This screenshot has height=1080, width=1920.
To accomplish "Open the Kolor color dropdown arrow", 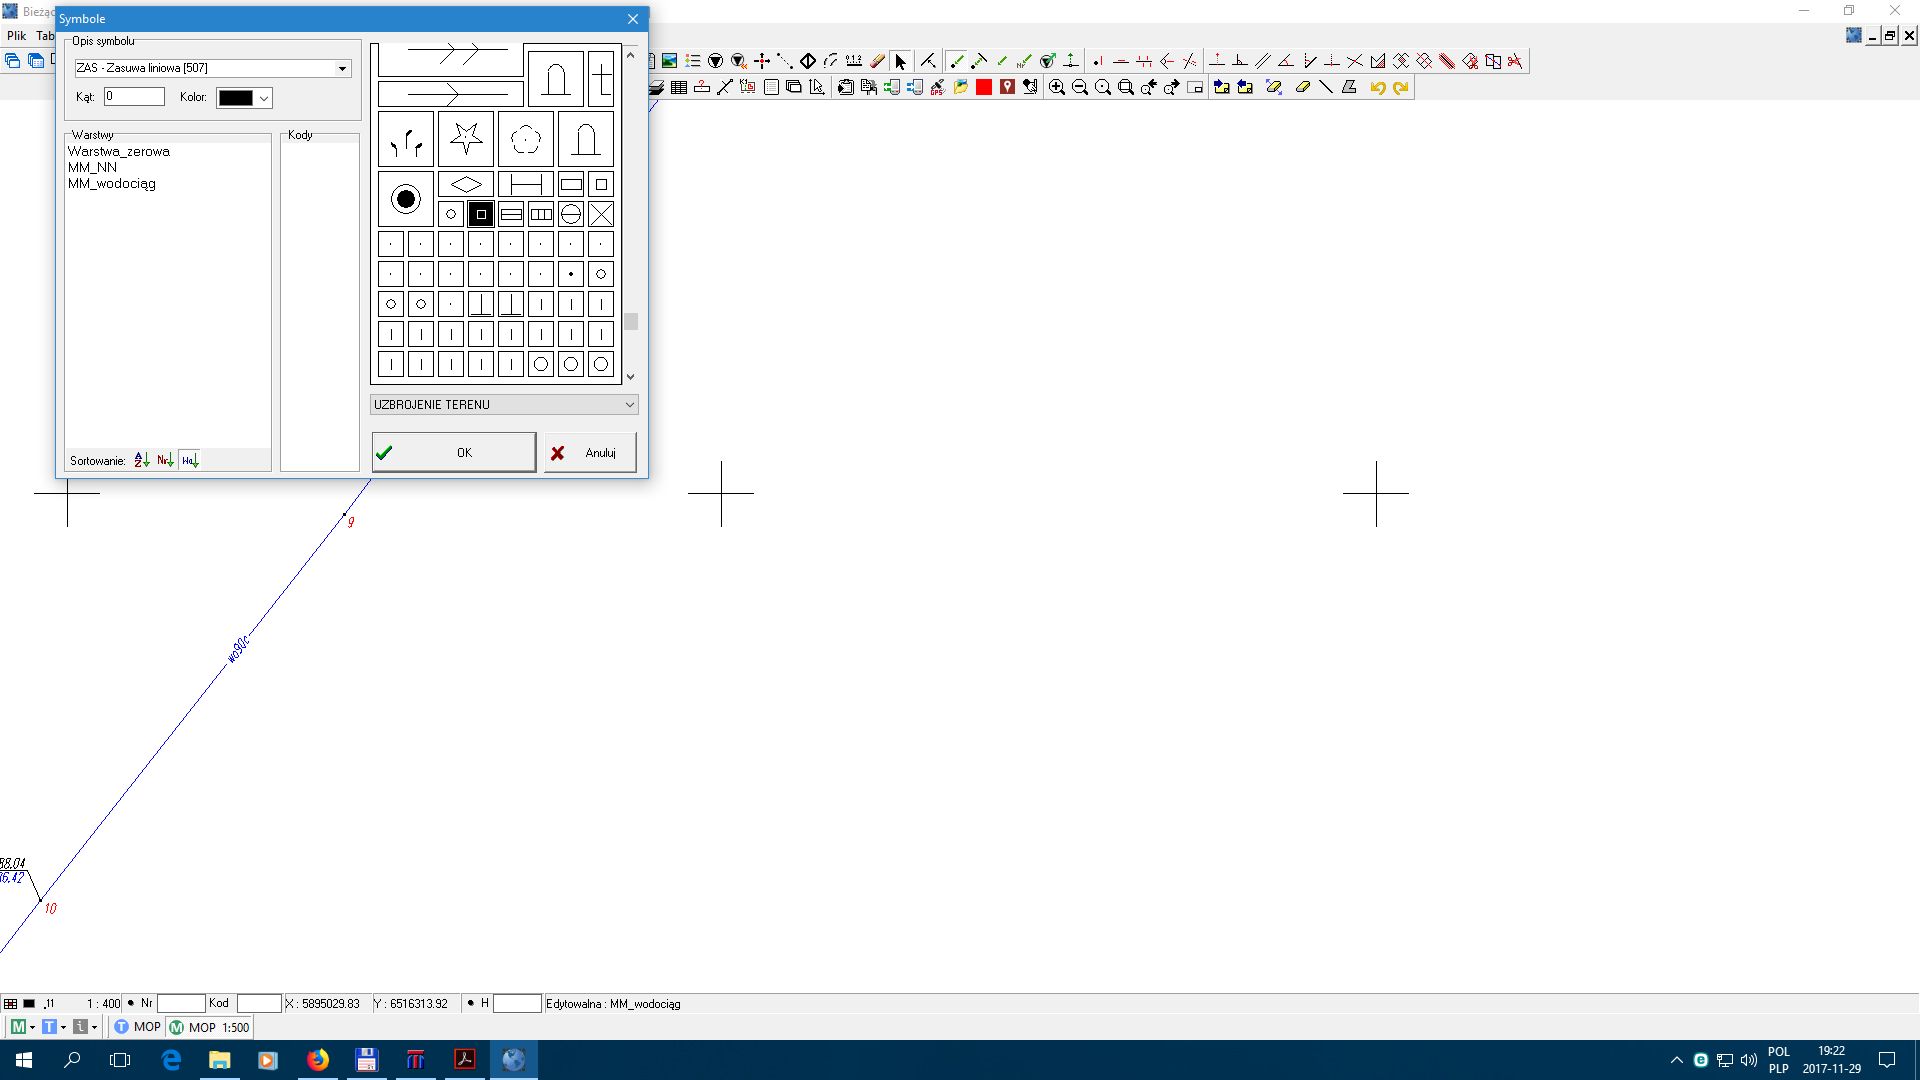I will point(264,98).
